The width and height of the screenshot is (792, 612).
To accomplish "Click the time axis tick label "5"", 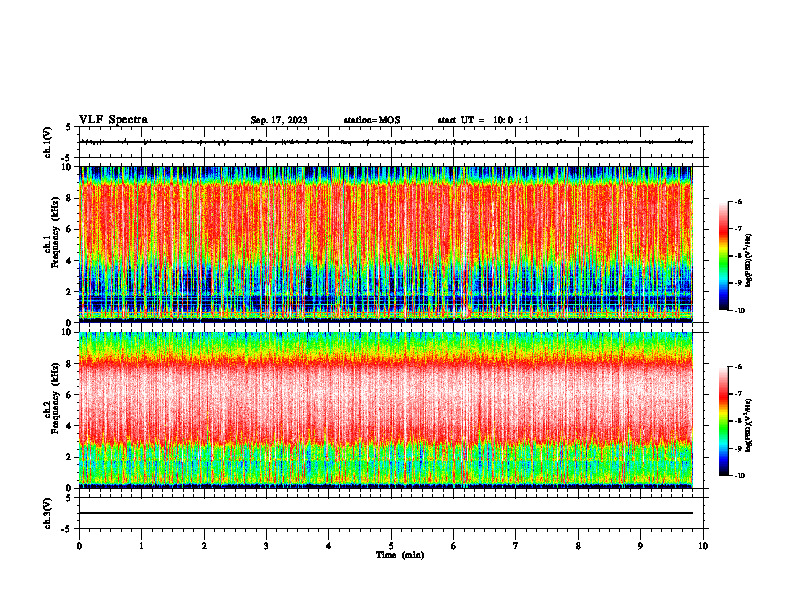I will [x=391, y=546].
